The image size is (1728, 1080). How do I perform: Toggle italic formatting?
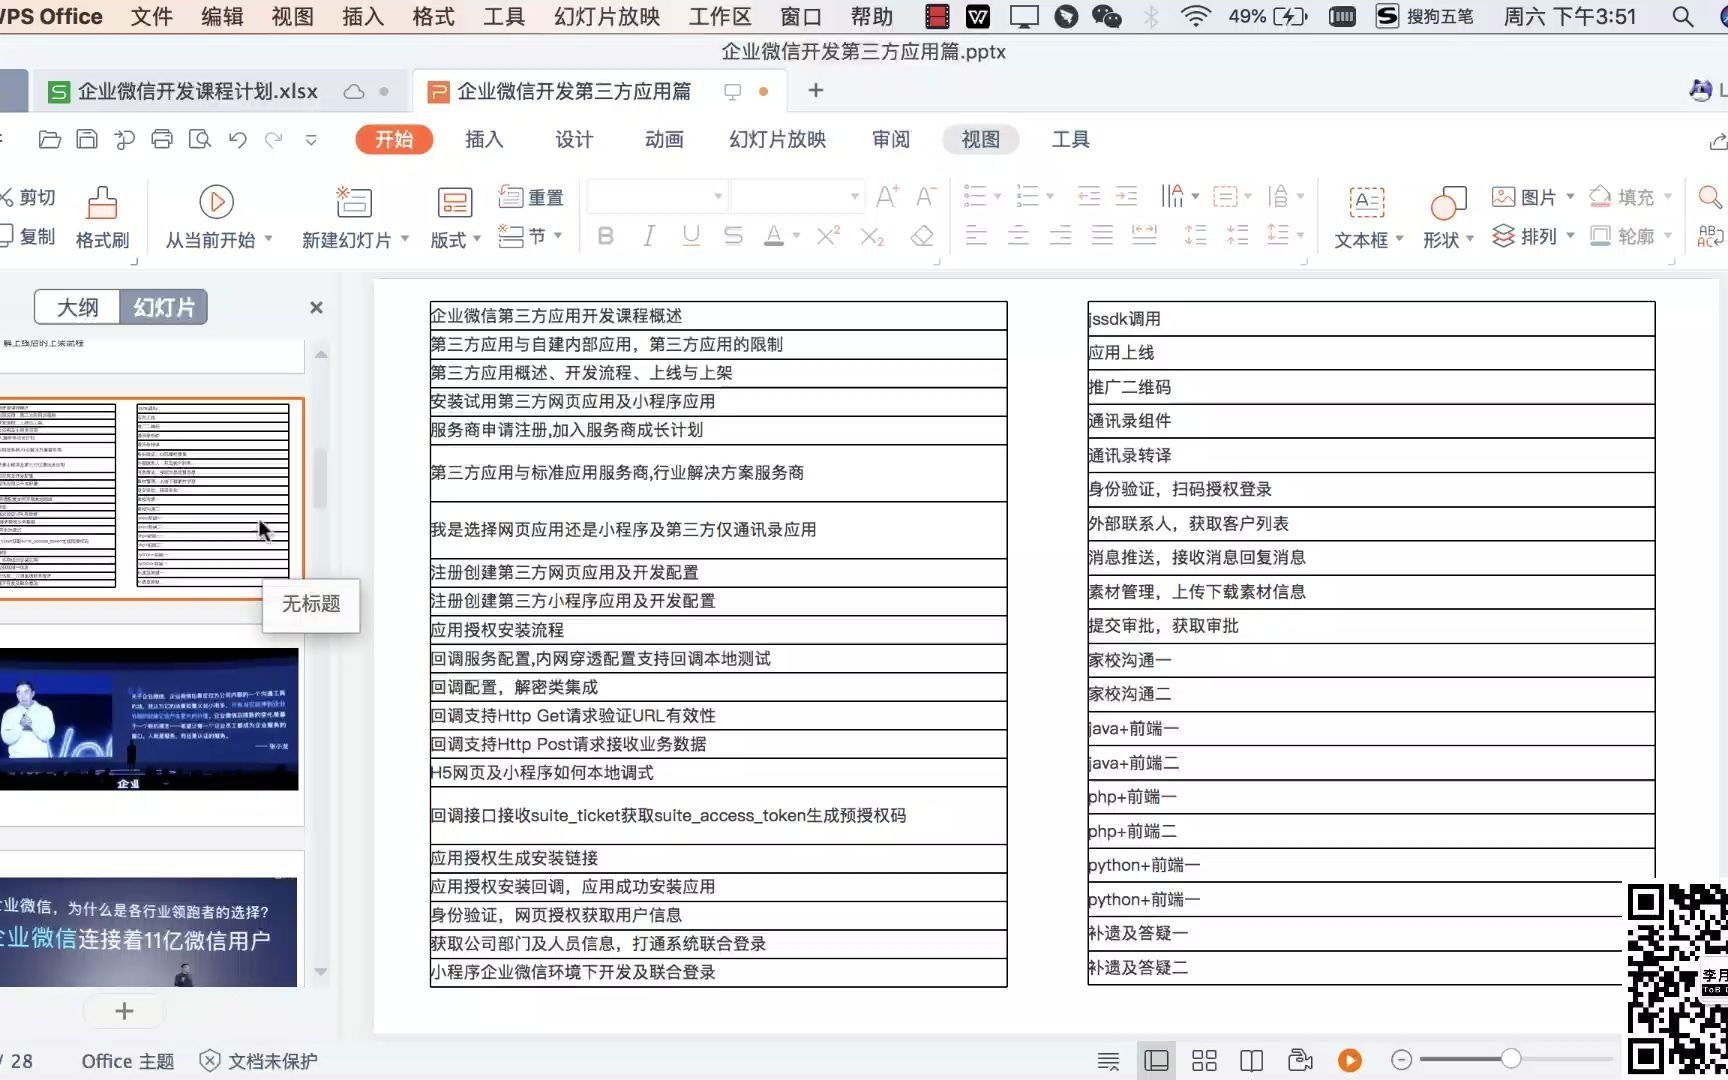click(647, 236)
